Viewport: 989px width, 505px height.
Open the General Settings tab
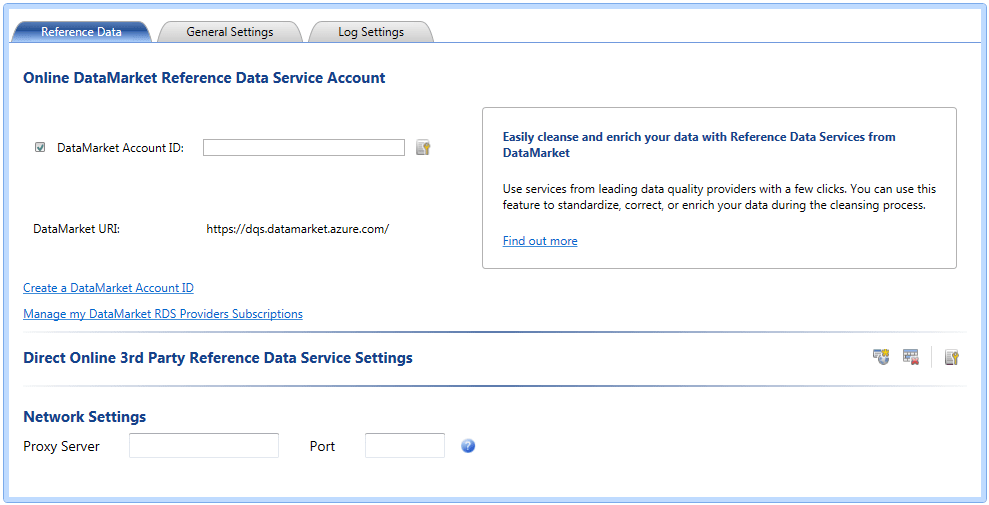coord(230,32)
